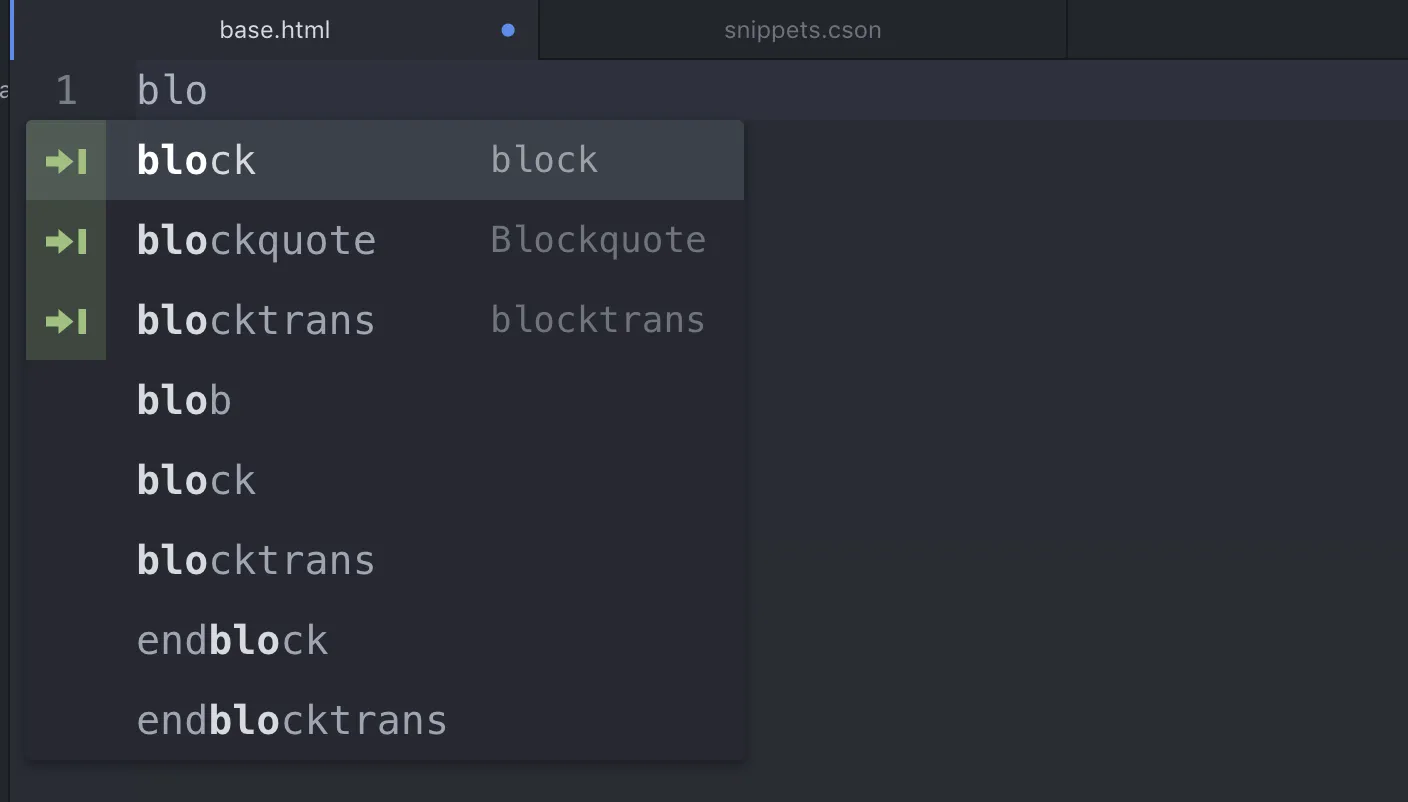Screen dimensions: 1408x802
Task: Pick the blocktrans snippet with the arrow icon
Action: (256, 321)
